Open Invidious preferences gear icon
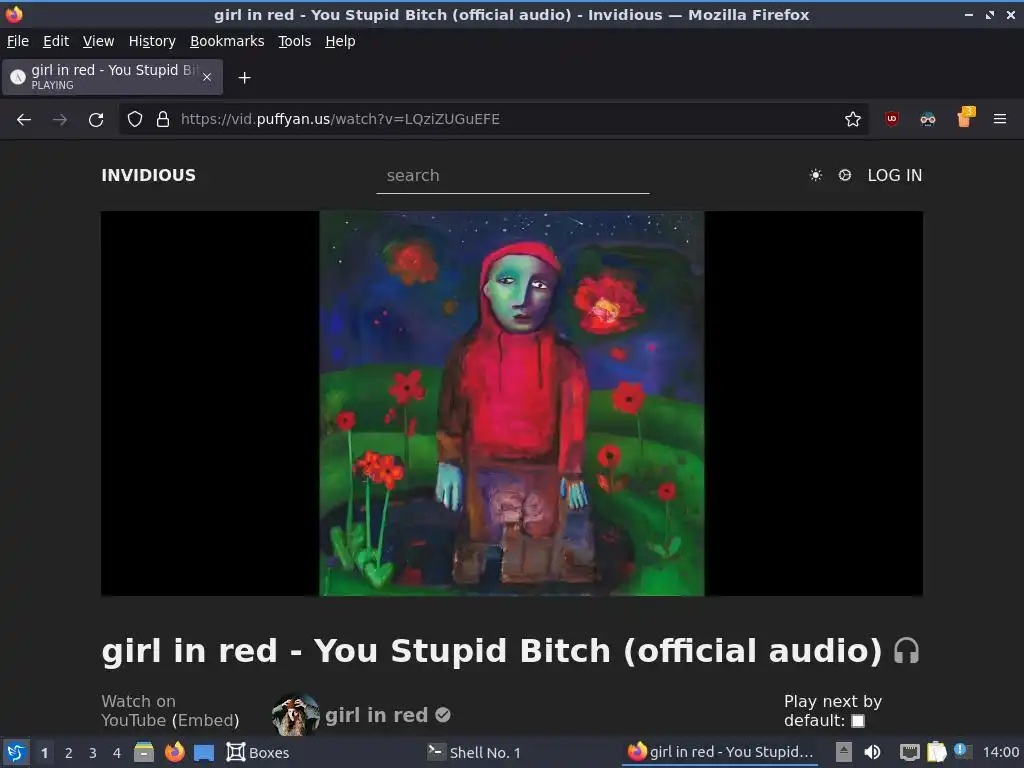 click(844, 175)
